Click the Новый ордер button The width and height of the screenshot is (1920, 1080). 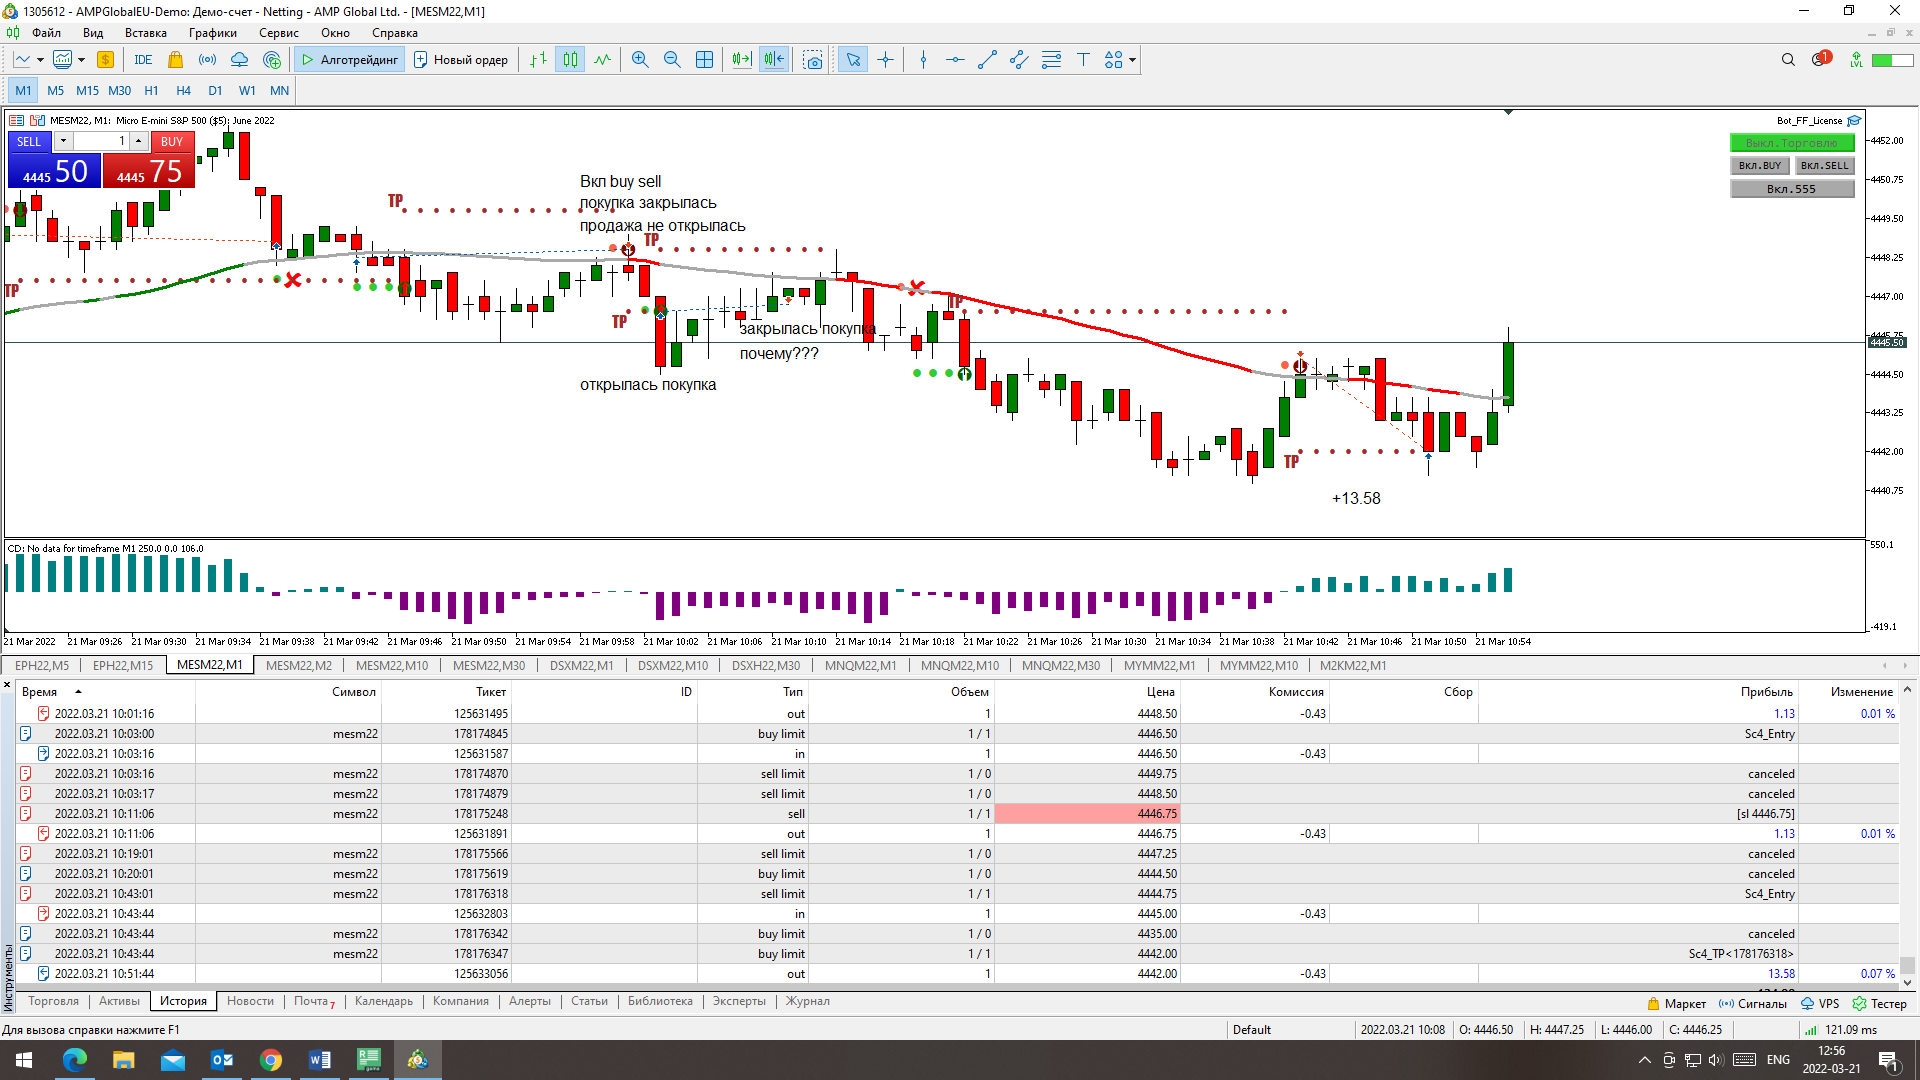(461, 60)
